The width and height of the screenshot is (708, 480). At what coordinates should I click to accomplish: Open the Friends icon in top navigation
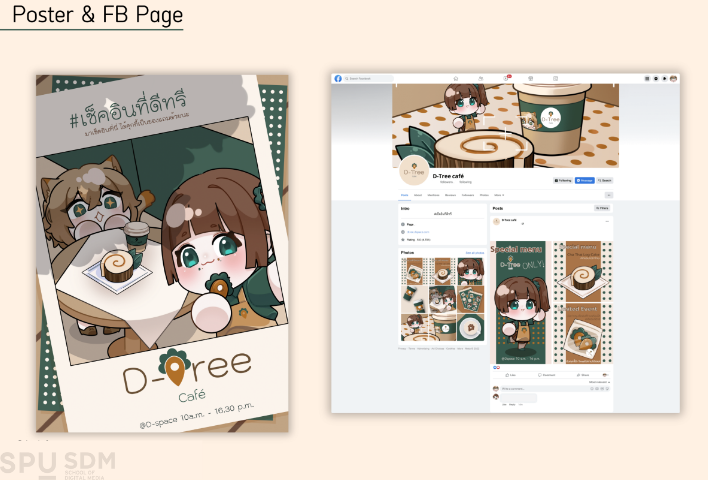pos(480,78)
